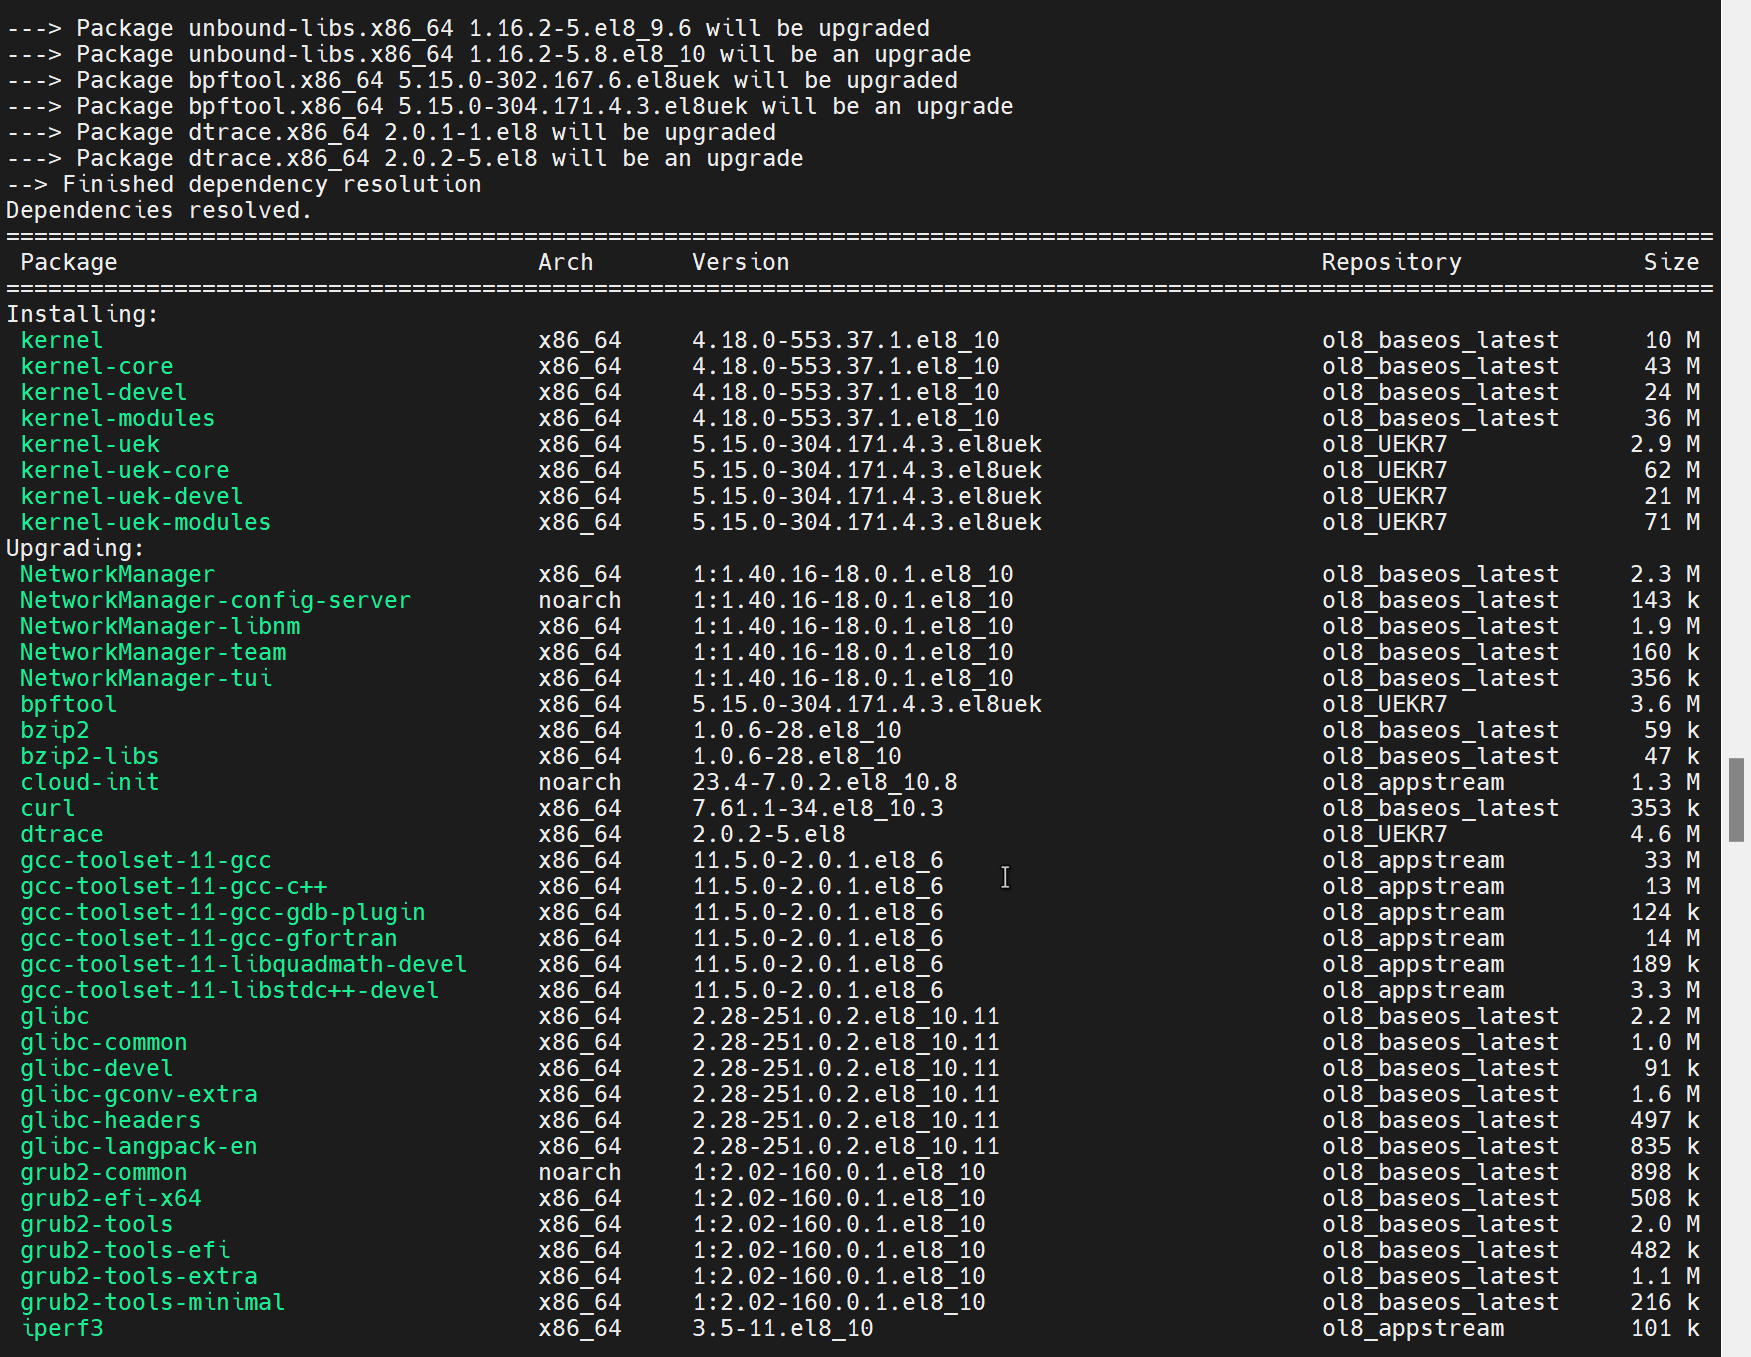Select the grub2-efi-x64 package name
The image size is (1751, 1357).
click(111, 1198)
